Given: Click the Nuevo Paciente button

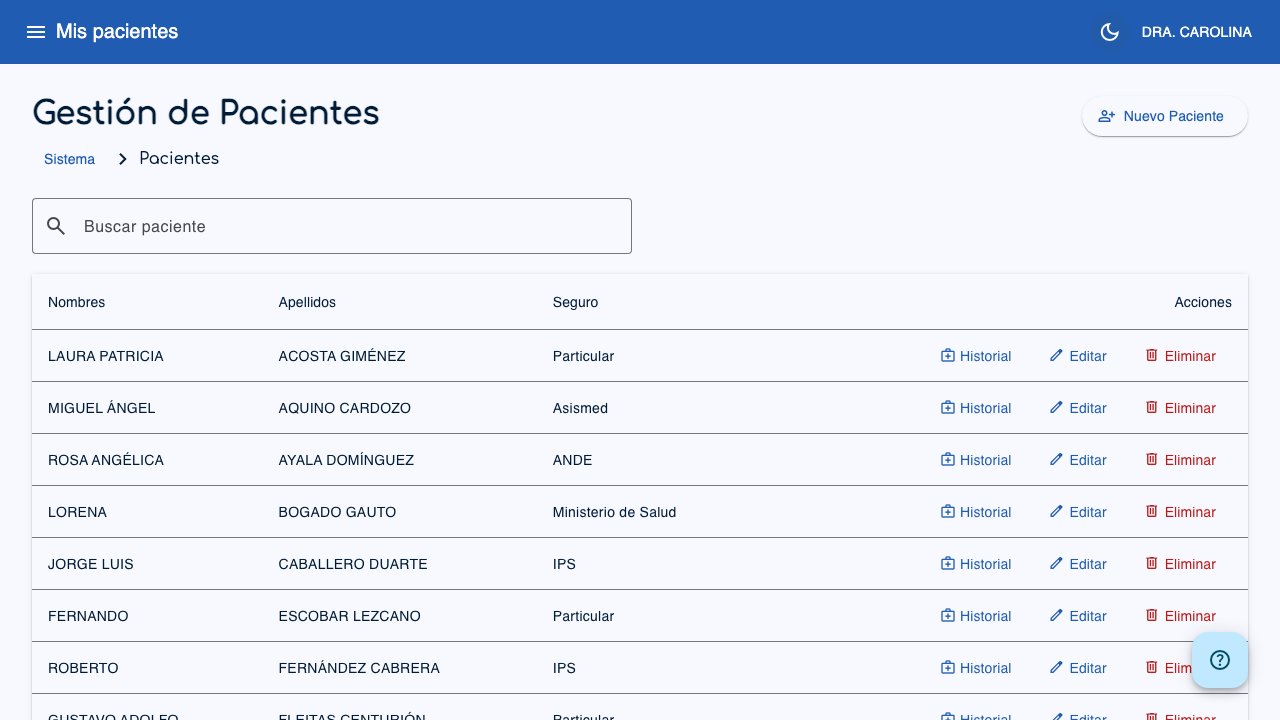Looking at the screenshot, I should point(1164,116).
